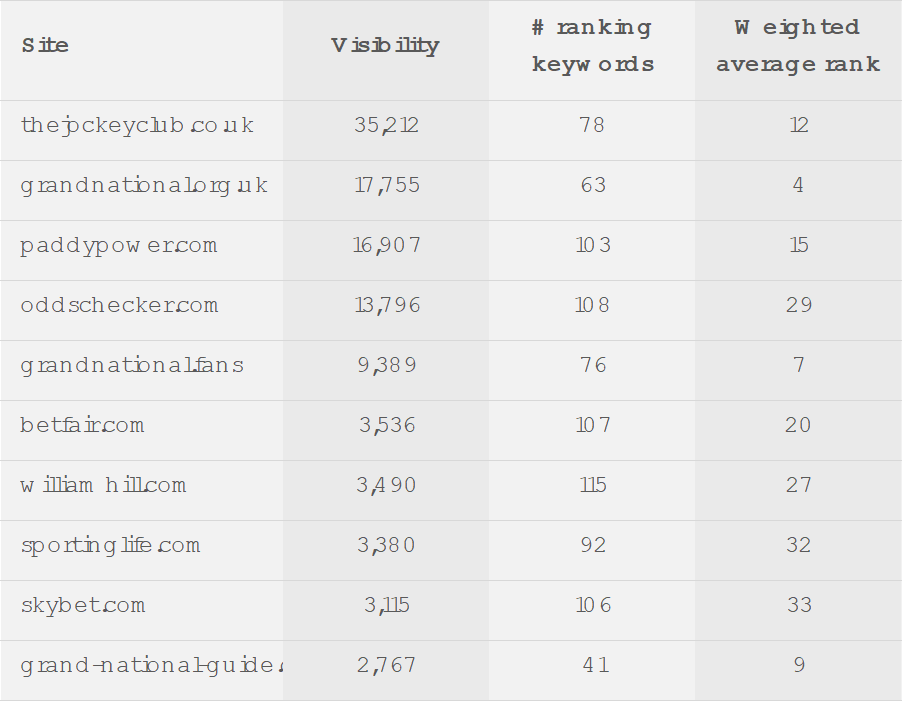Select grandnational.fans in the table
The image size is (903, 702).
[x=131, y=366]
